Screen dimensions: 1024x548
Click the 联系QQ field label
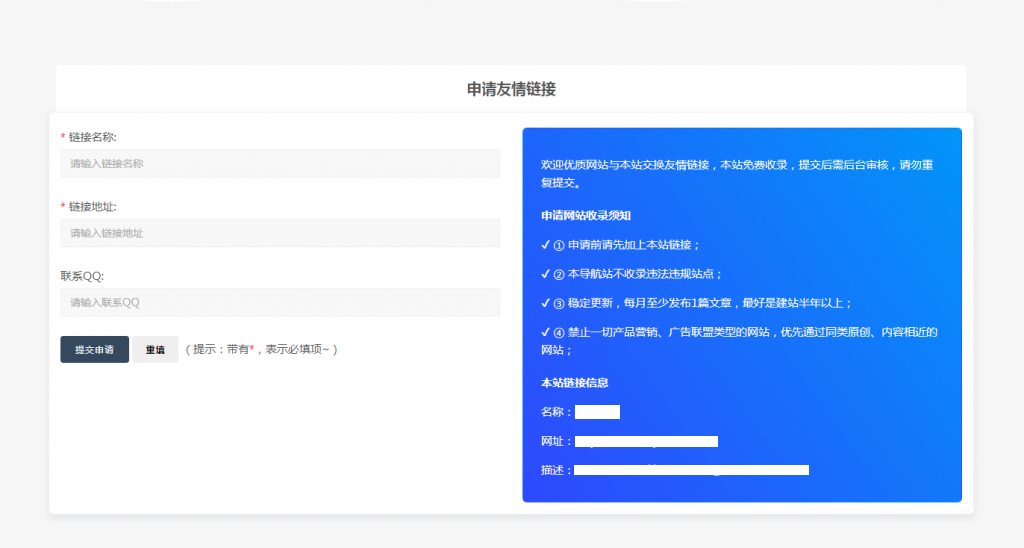[82, 276]
